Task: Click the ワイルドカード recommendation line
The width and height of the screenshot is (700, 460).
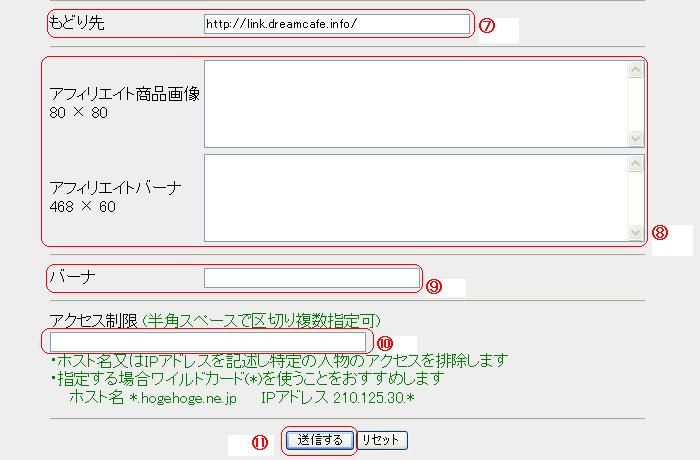Action: 247,378
